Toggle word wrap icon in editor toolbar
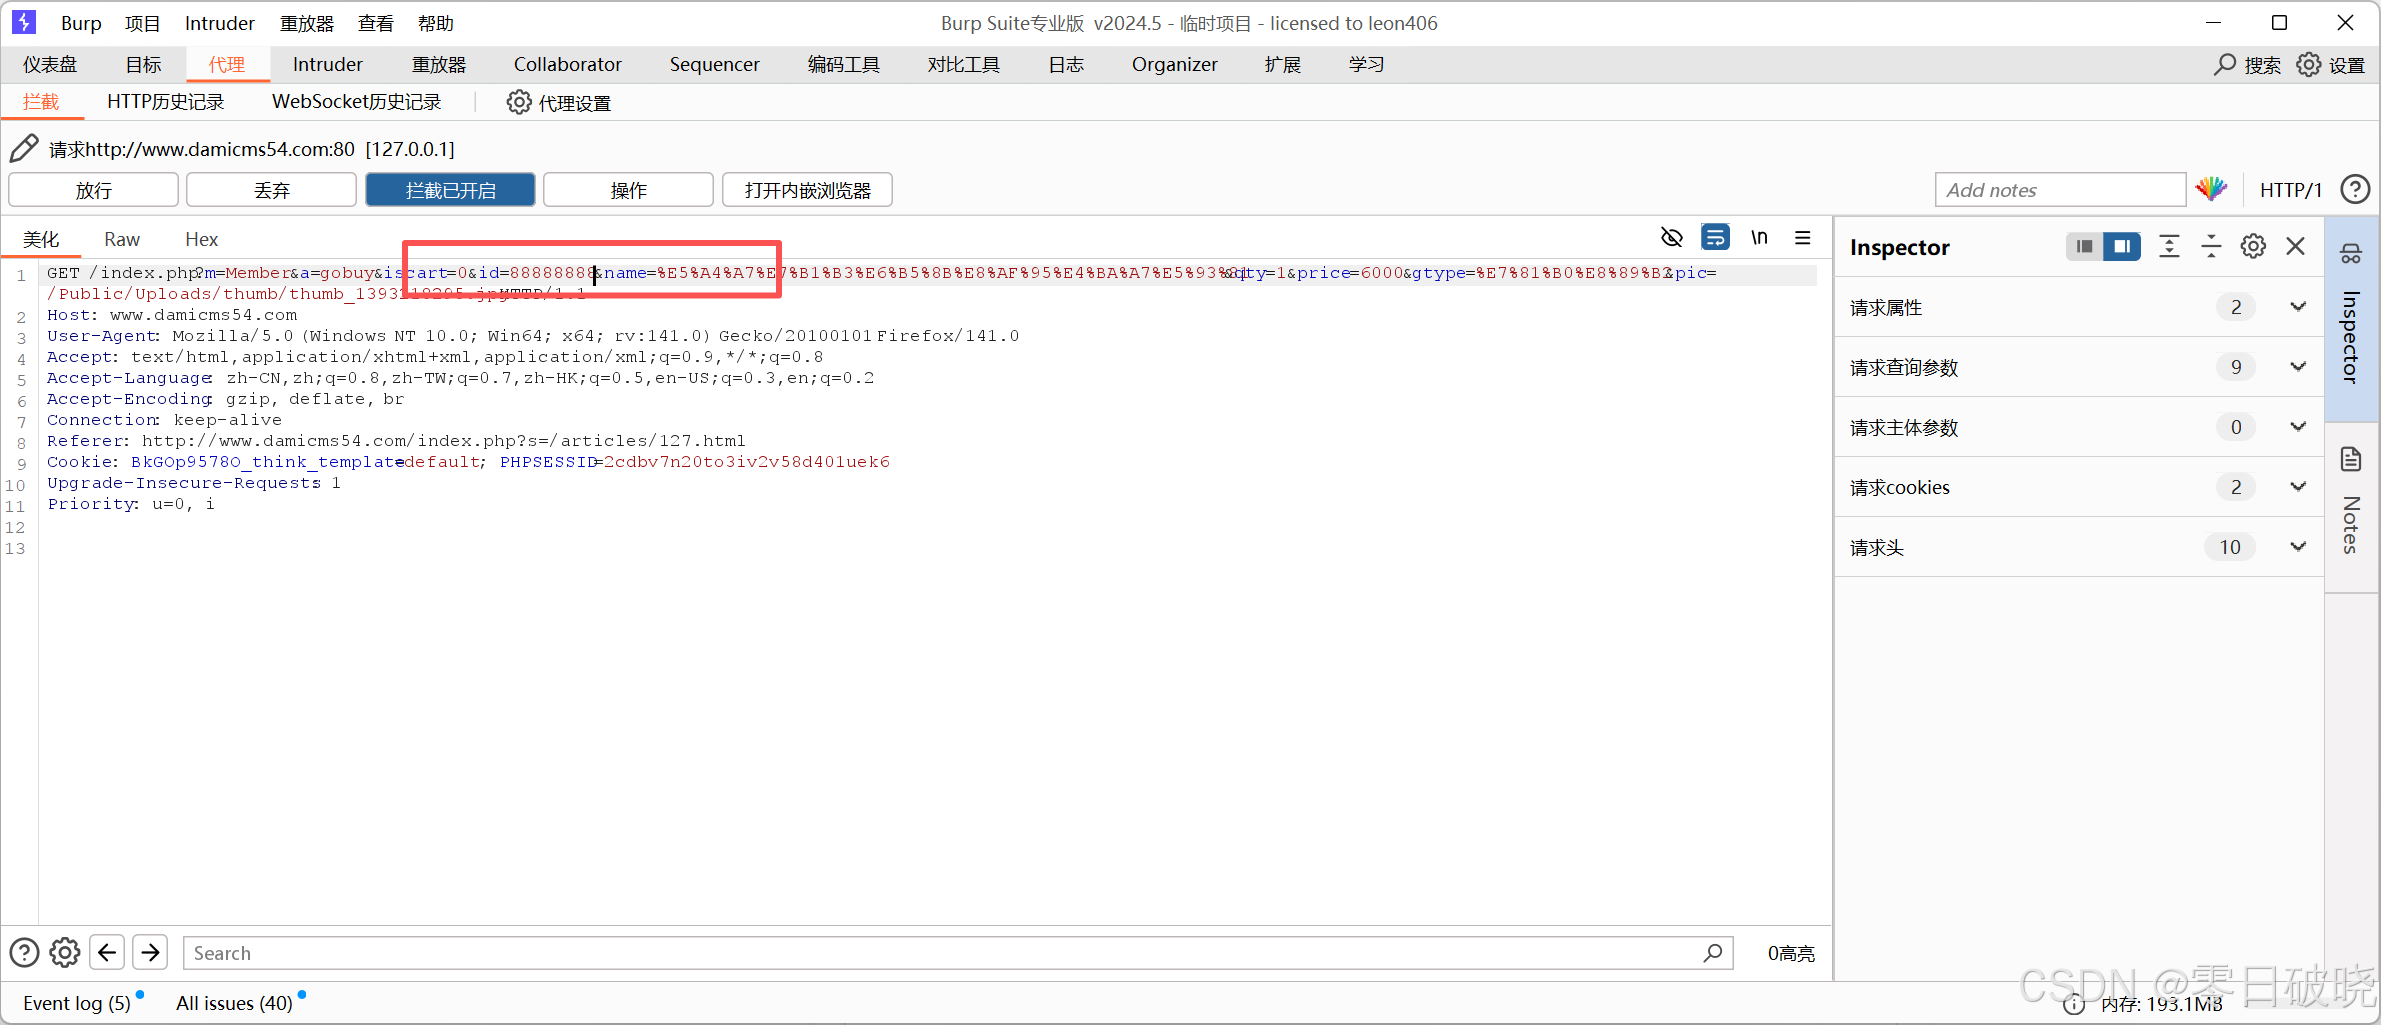The image size is (2381, 1025). [x=1715, y=238]
